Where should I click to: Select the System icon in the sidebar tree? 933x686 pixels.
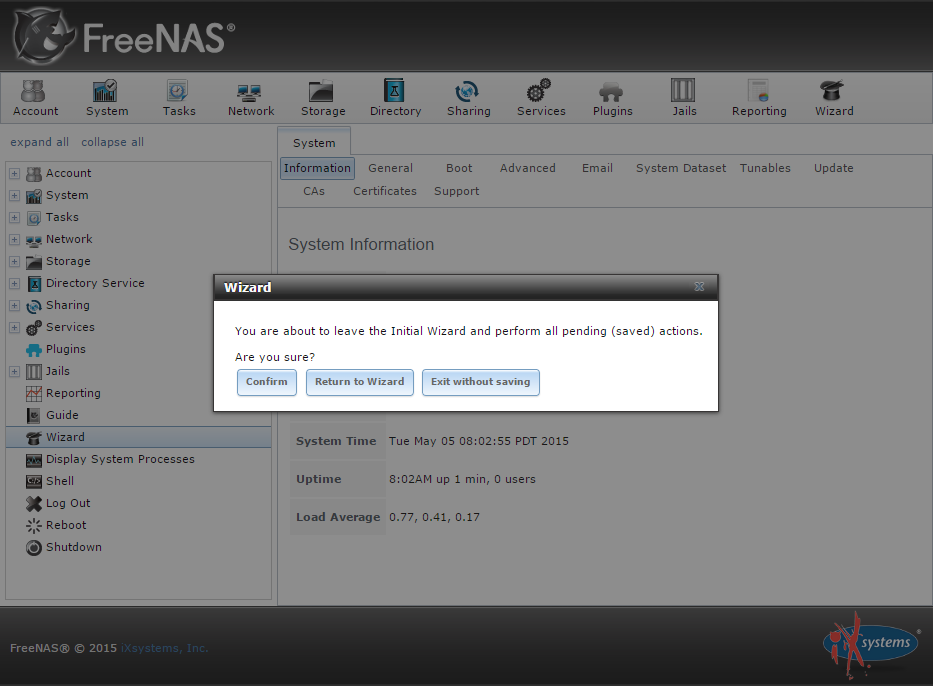(34, 196)
